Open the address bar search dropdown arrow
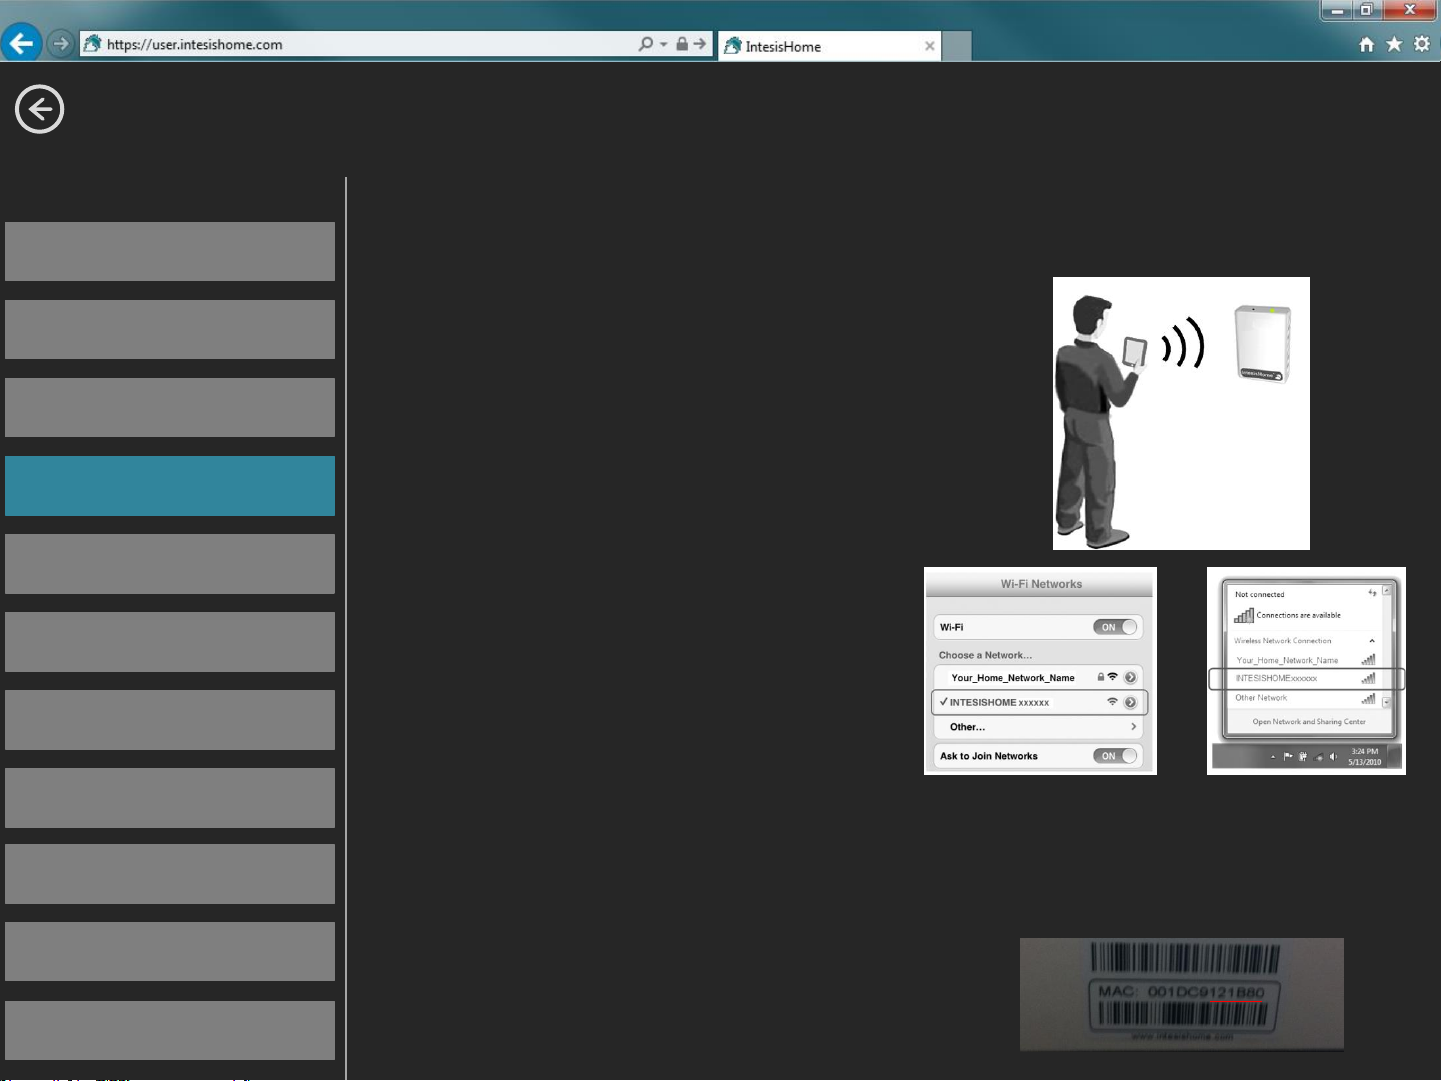This screenshot has width=1441, height=1081. (x=663, y=44)
